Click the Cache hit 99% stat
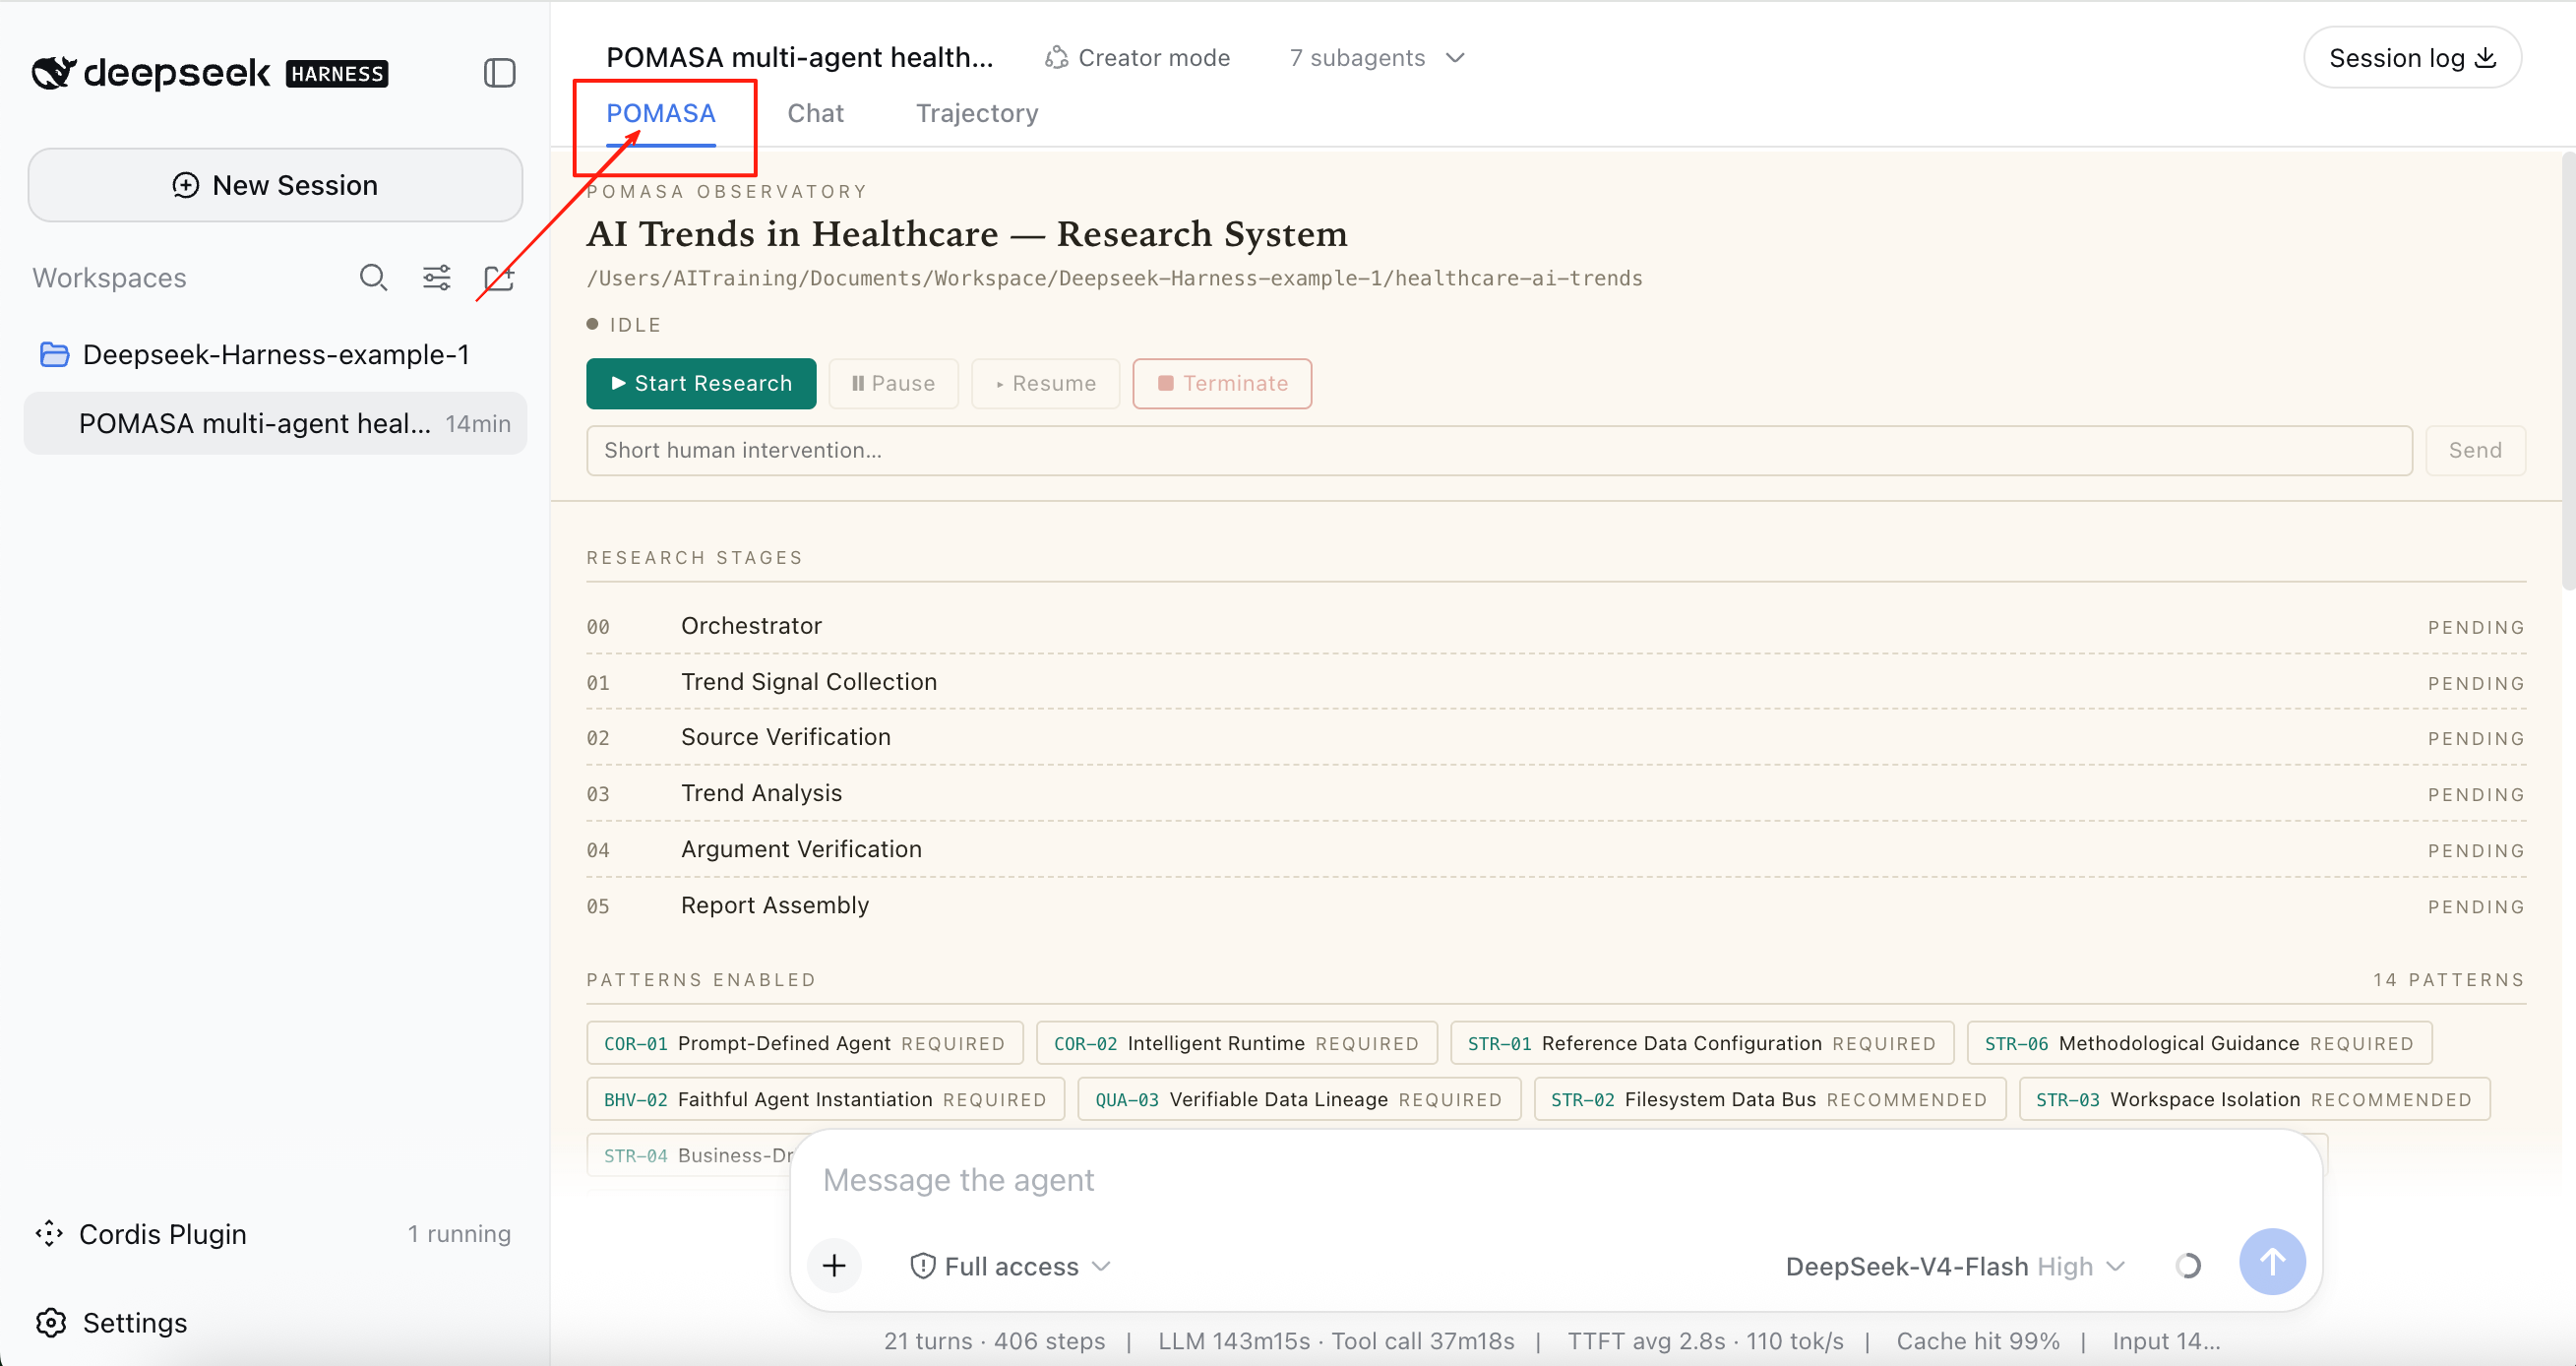2576x1366 pixels. click(1977, 1341)
